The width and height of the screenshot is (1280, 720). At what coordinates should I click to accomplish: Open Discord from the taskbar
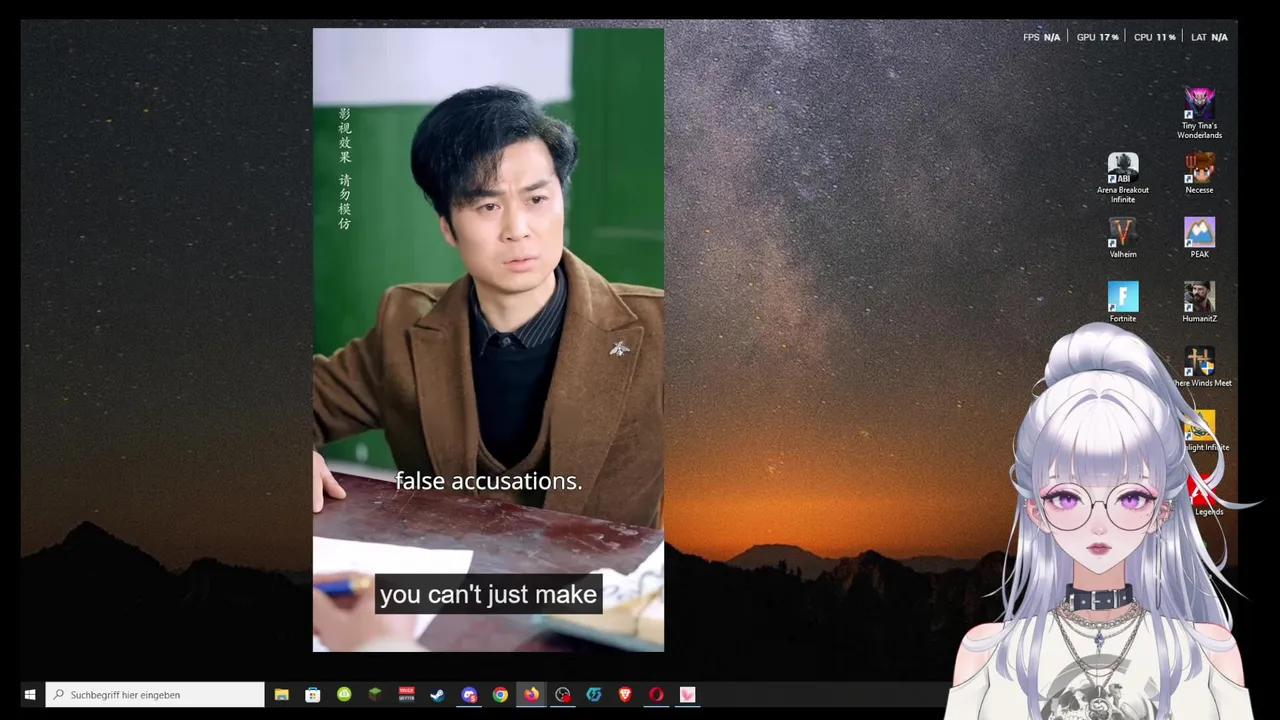click(x=469, y=695)
